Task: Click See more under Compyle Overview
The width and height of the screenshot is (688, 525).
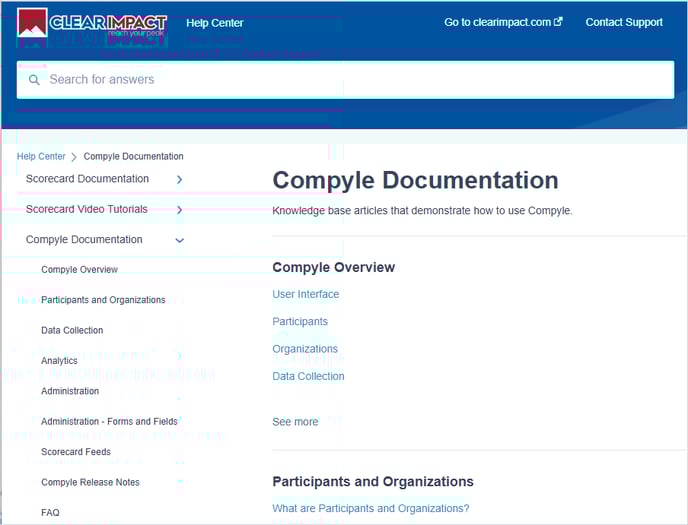Action: tap(295, 422)
